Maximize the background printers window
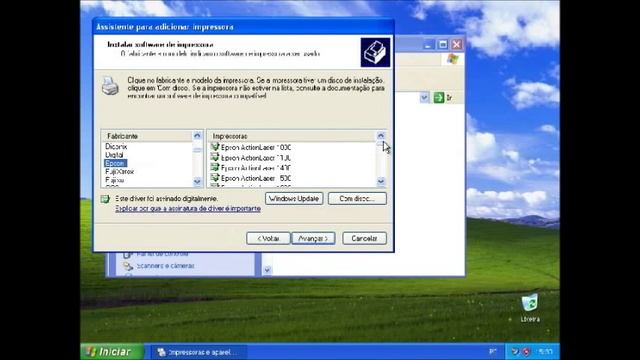Screen dimensions: 640x360 tap(442, 44)
